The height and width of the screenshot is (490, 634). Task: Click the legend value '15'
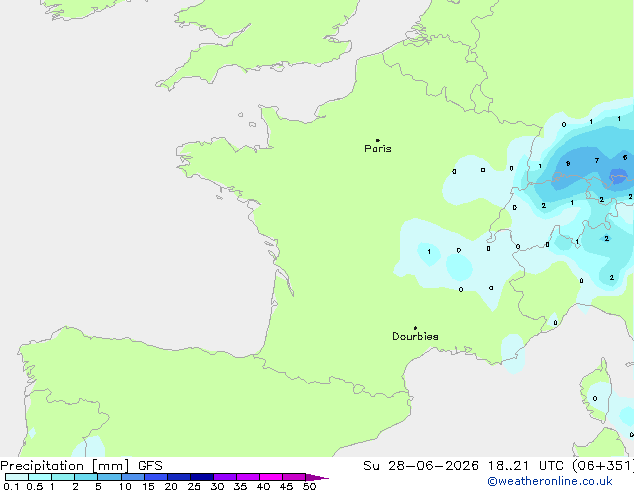(x=148, y=486)
